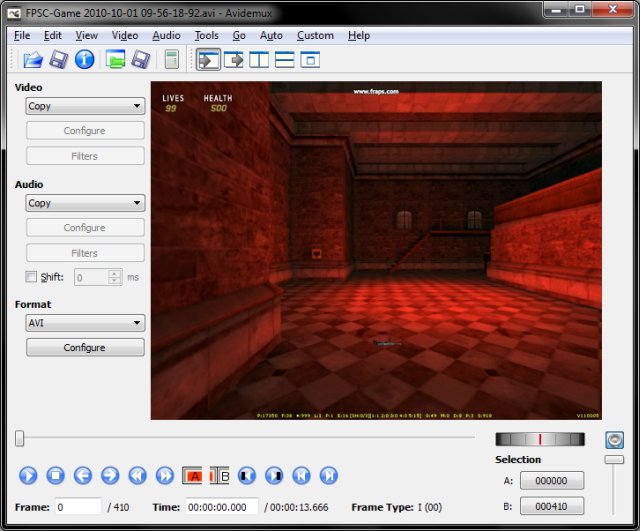The height and width of the screenshot is (531, 640).
Task: Open a video file with folder icon
Action: [x=33, y=60]
